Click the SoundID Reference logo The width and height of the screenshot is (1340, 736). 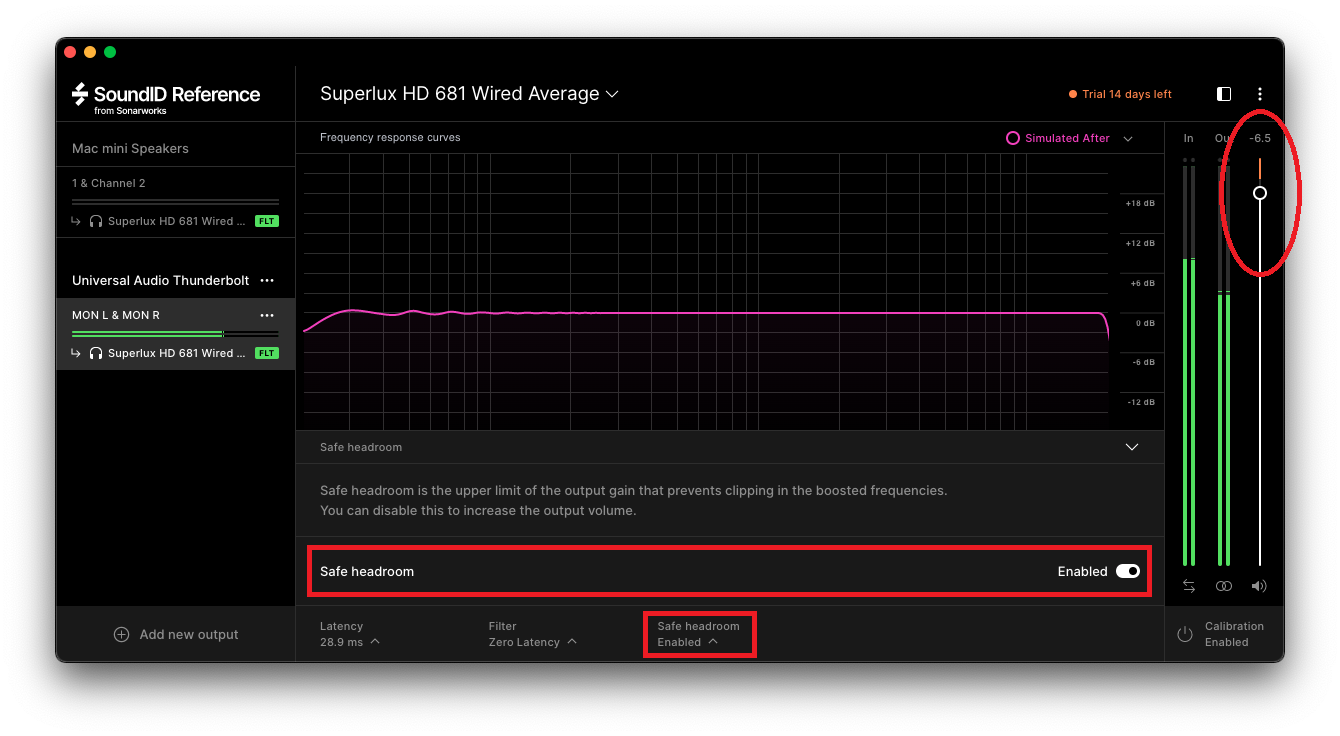[x=166, y=97]
